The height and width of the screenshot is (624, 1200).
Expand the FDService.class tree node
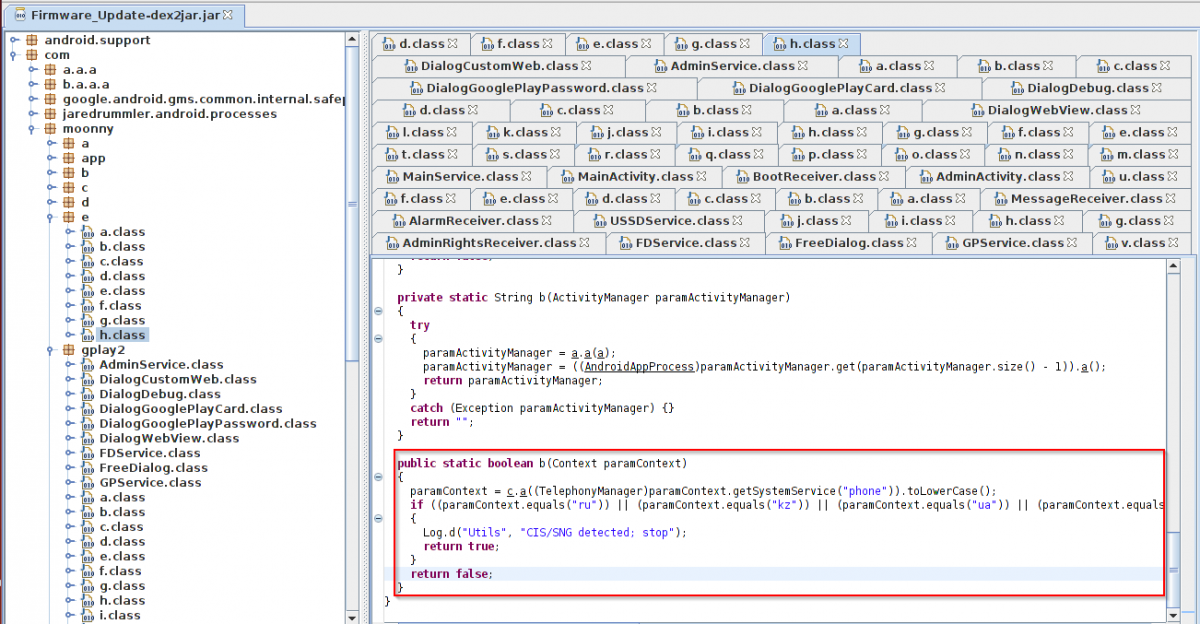coord(69,453)
